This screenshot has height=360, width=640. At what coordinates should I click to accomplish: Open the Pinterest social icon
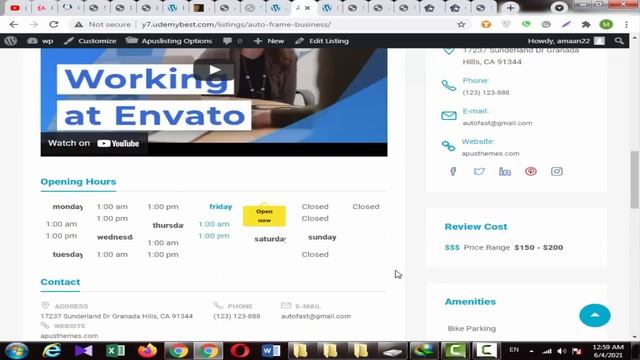tap(531, 171)
